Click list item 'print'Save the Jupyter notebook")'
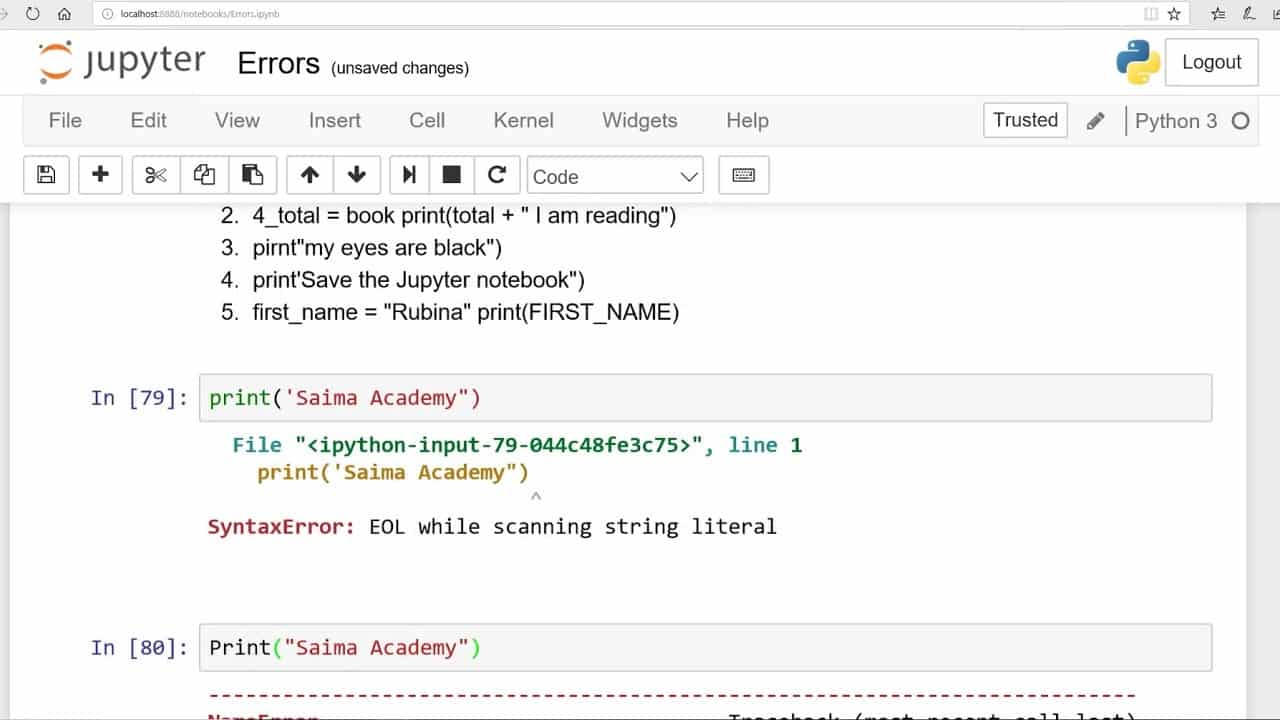 419,280
